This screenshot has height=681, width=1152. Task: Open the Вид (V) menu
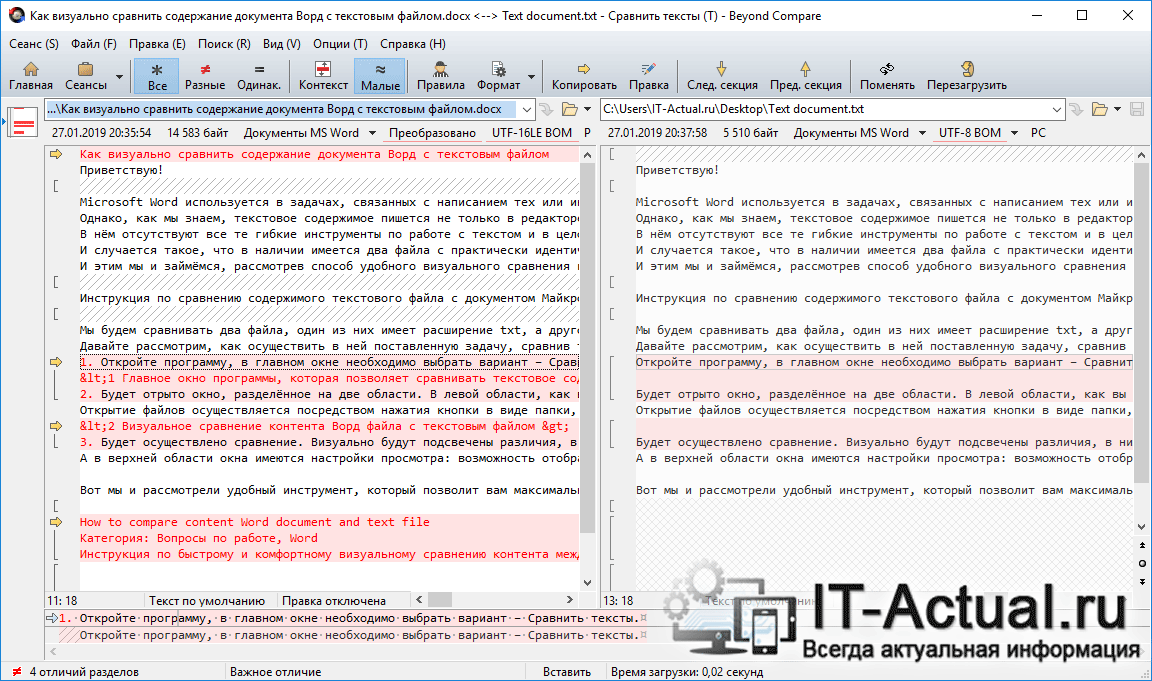tap(281, 44)
